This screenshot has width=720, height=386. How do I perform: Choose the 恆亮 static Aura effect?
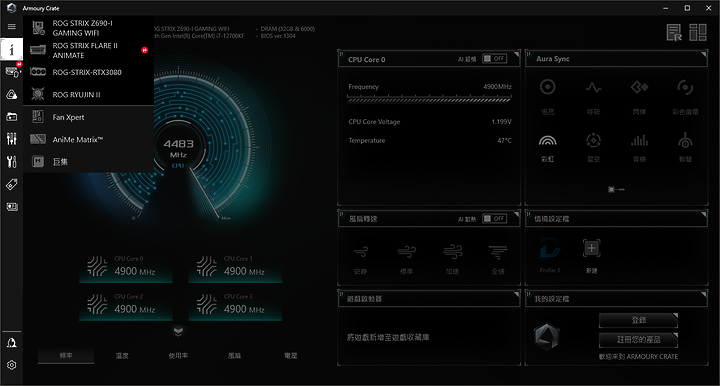tap(547, 95)
